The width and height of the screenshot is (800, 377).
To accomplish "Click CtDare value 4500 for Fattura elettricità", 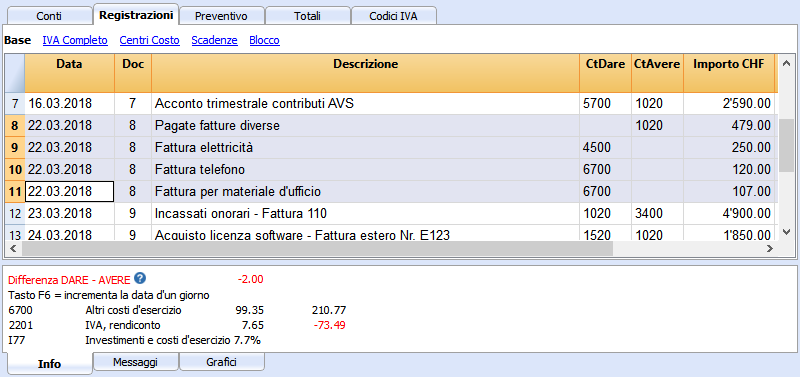I will (605, 147).
